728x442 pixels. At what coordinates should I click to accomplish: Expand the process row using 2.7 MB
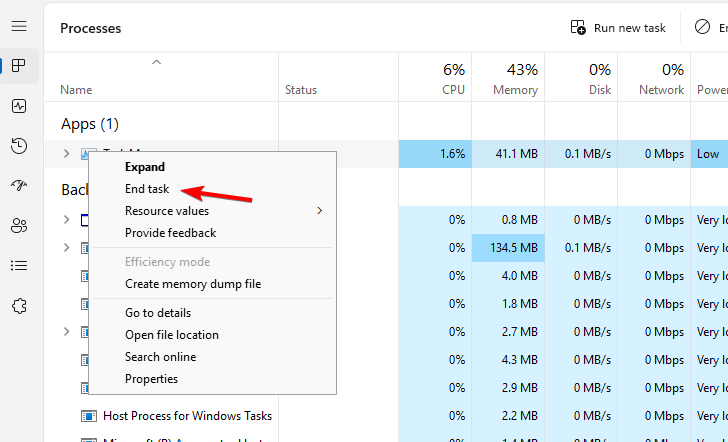coord(67,332)
